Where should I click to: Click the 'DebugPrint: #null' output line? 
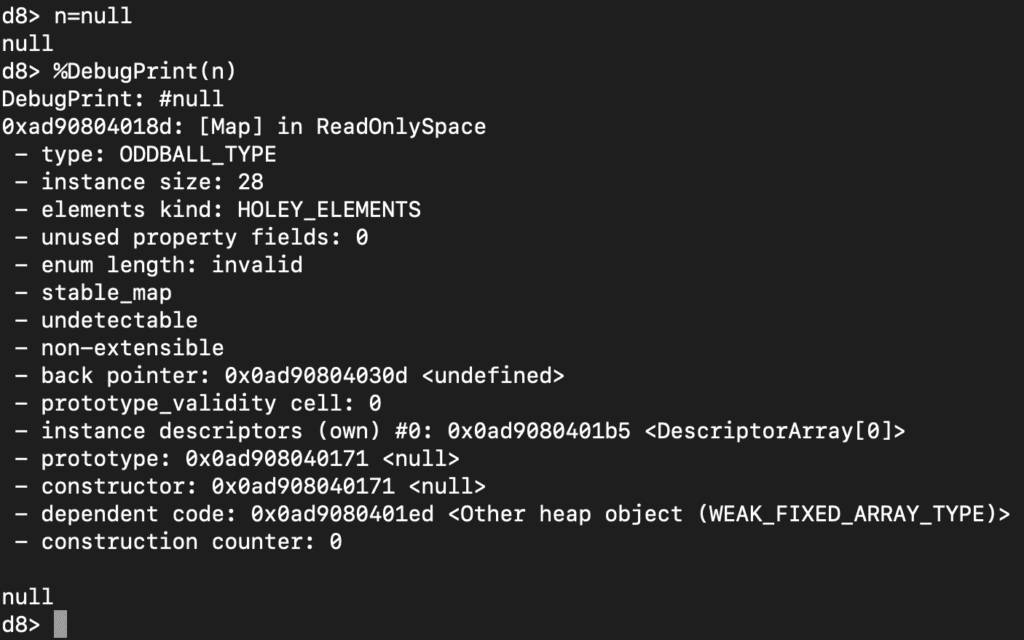click(112, 100)
